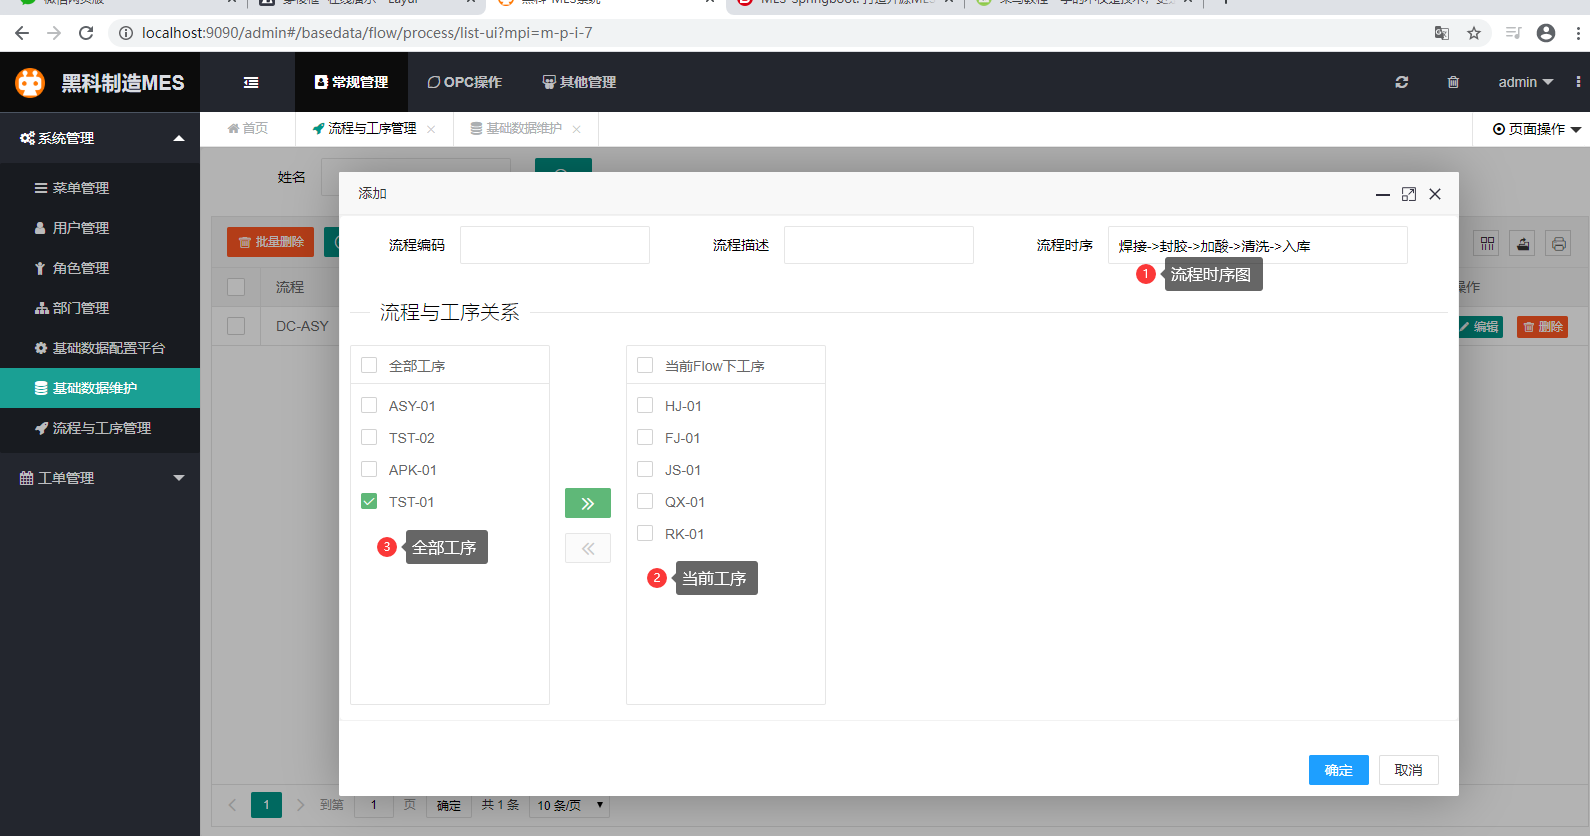The width and height of the screenshot is (1590, 836).
Task: Maximize the 添加 dialog
Action: pyautogui.click(x=1409, y=194)
